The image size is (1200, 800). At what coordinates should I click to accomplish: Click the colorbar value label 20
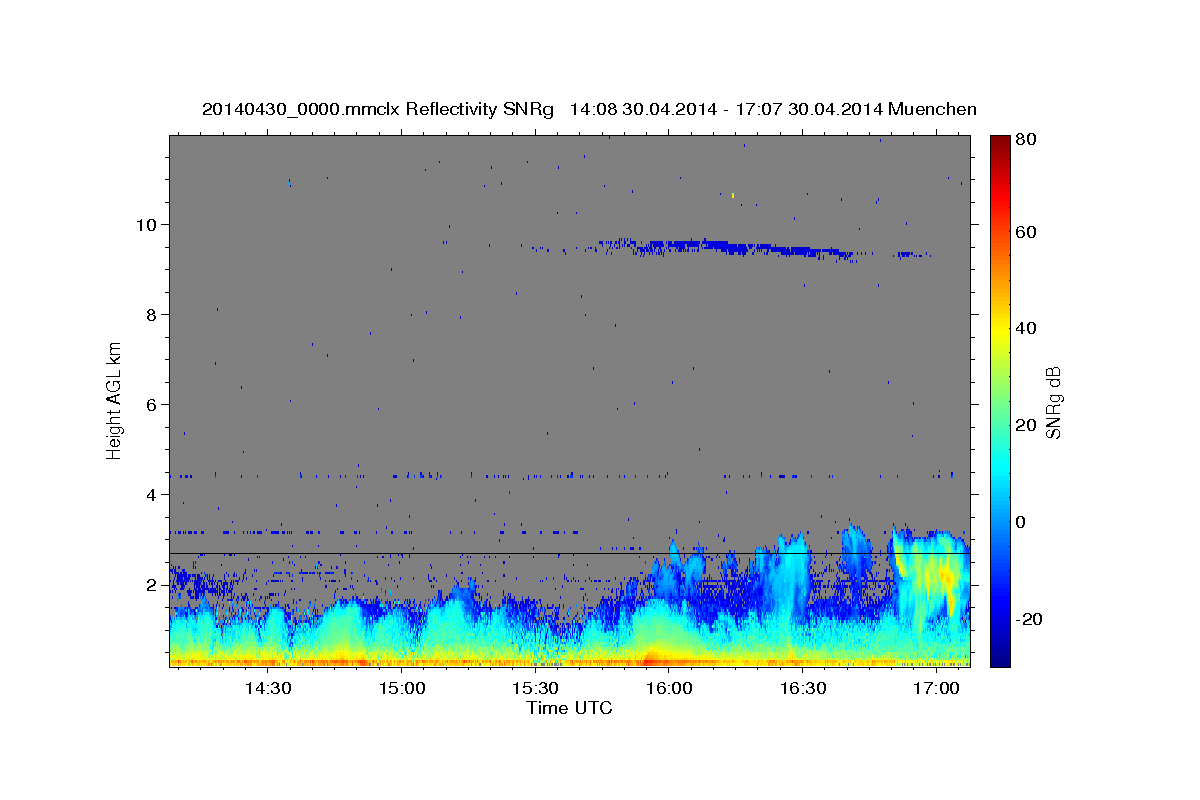click(1025, 425)
